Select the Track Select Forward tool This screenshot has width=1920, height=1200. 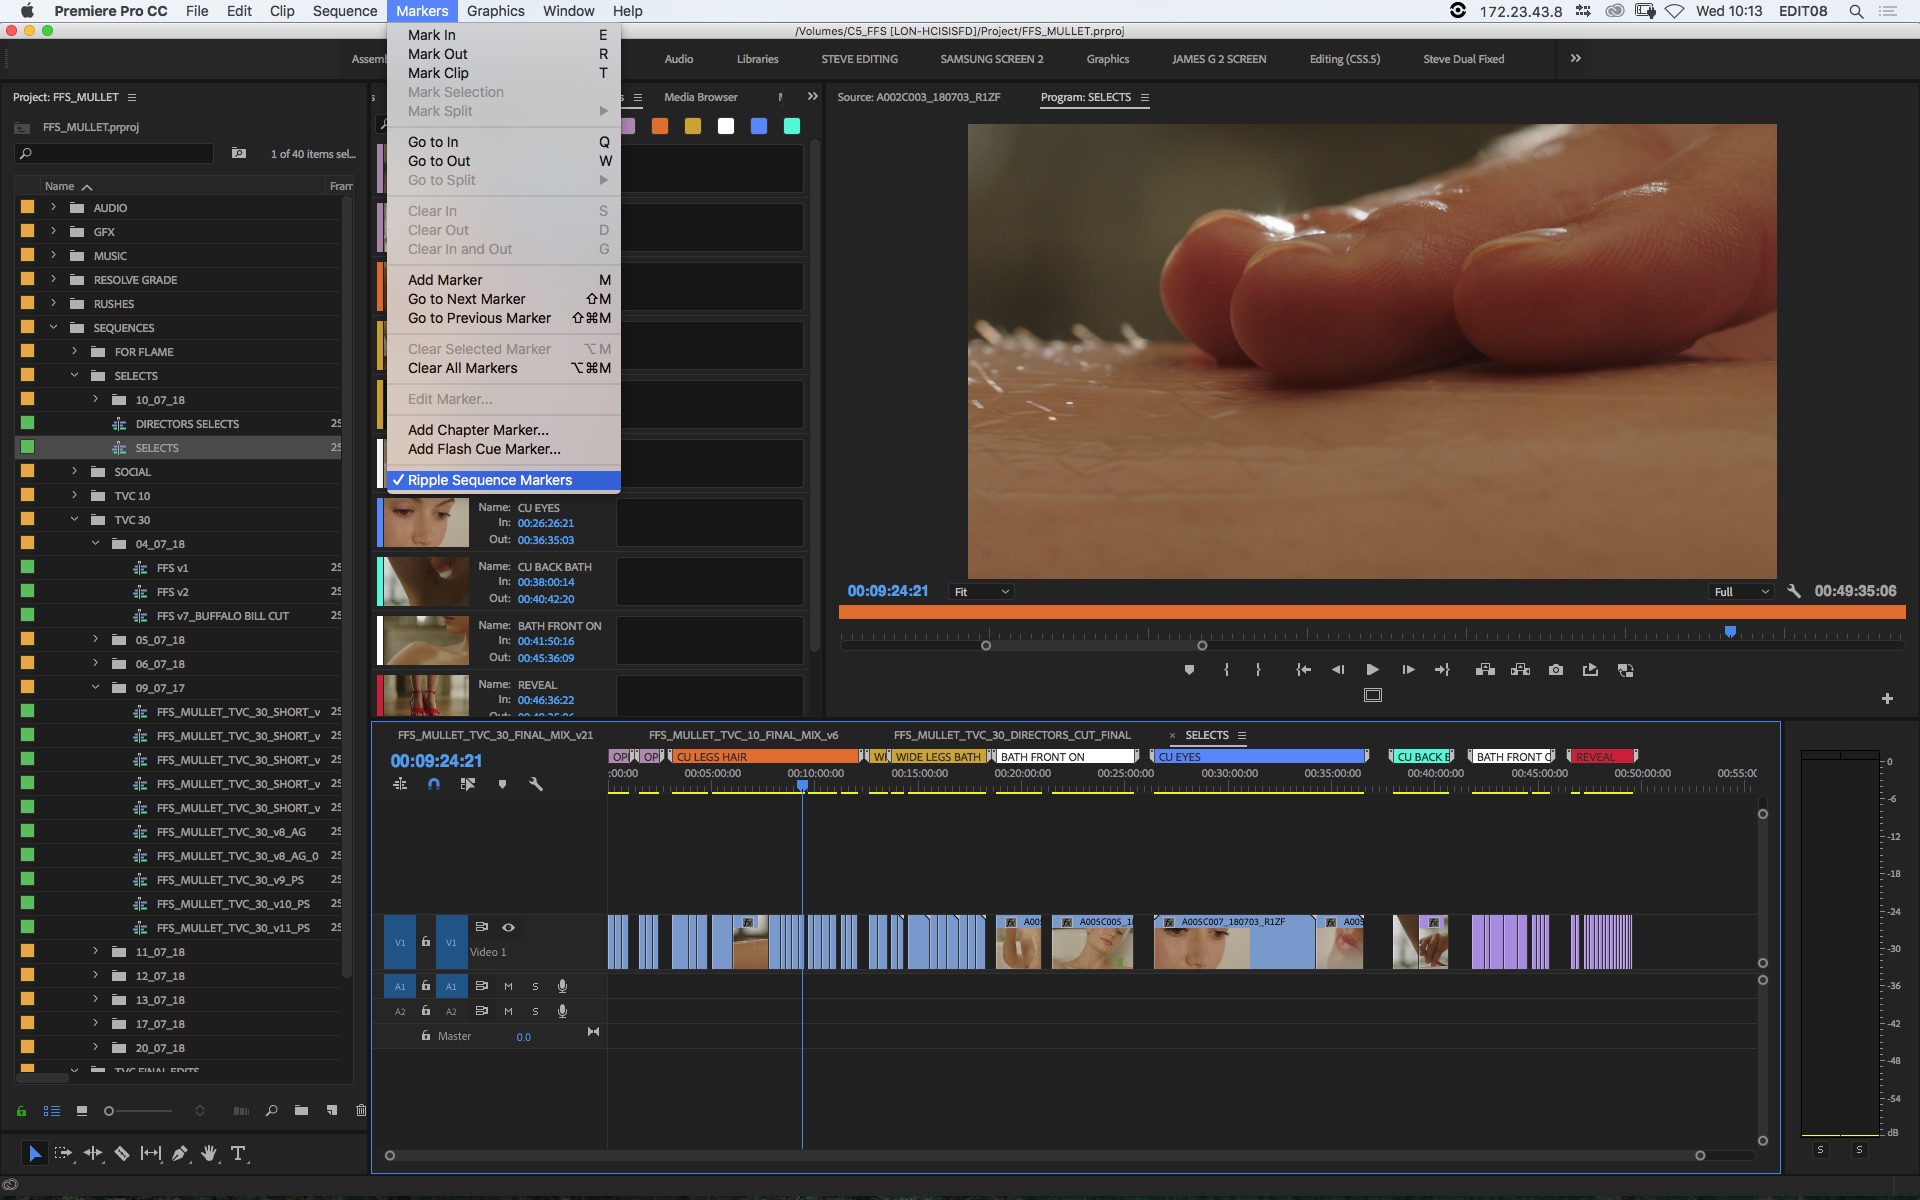click(x=63, y=1153)
